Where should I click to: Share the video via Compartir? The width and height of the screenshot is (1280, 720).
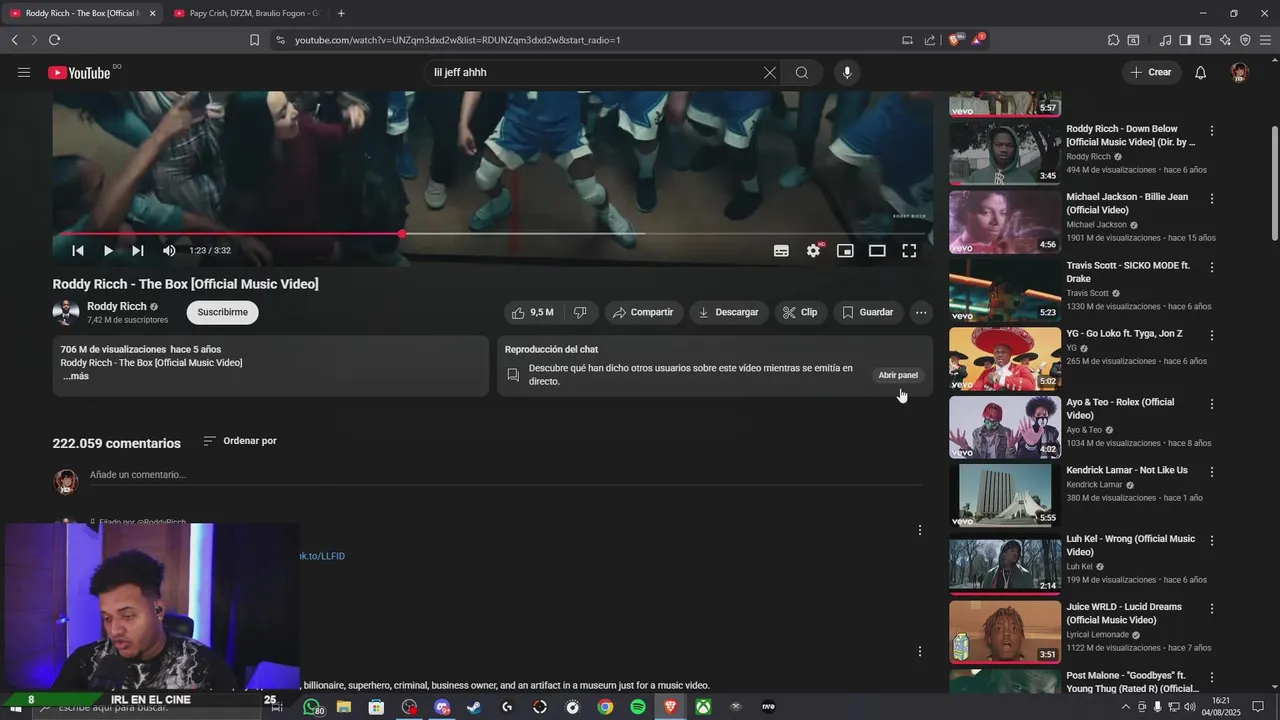[644, 312]
